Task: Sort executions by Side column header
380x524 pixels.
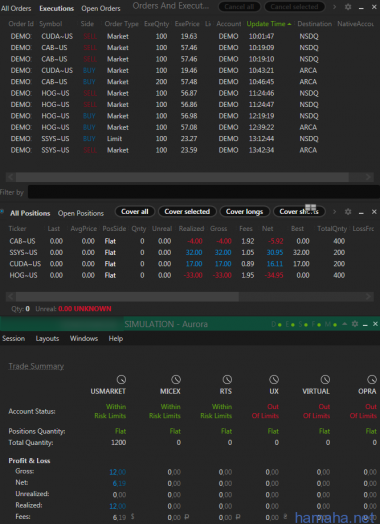Action: point(87,24)
